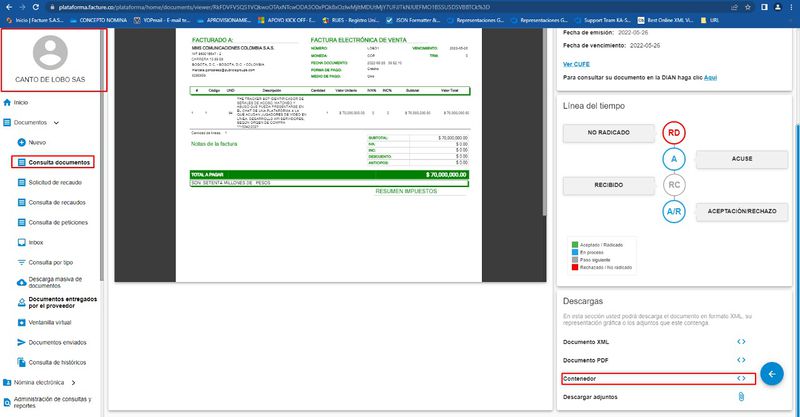
Task: Click the A/R timeline circle
Action: tap(674, 211)
